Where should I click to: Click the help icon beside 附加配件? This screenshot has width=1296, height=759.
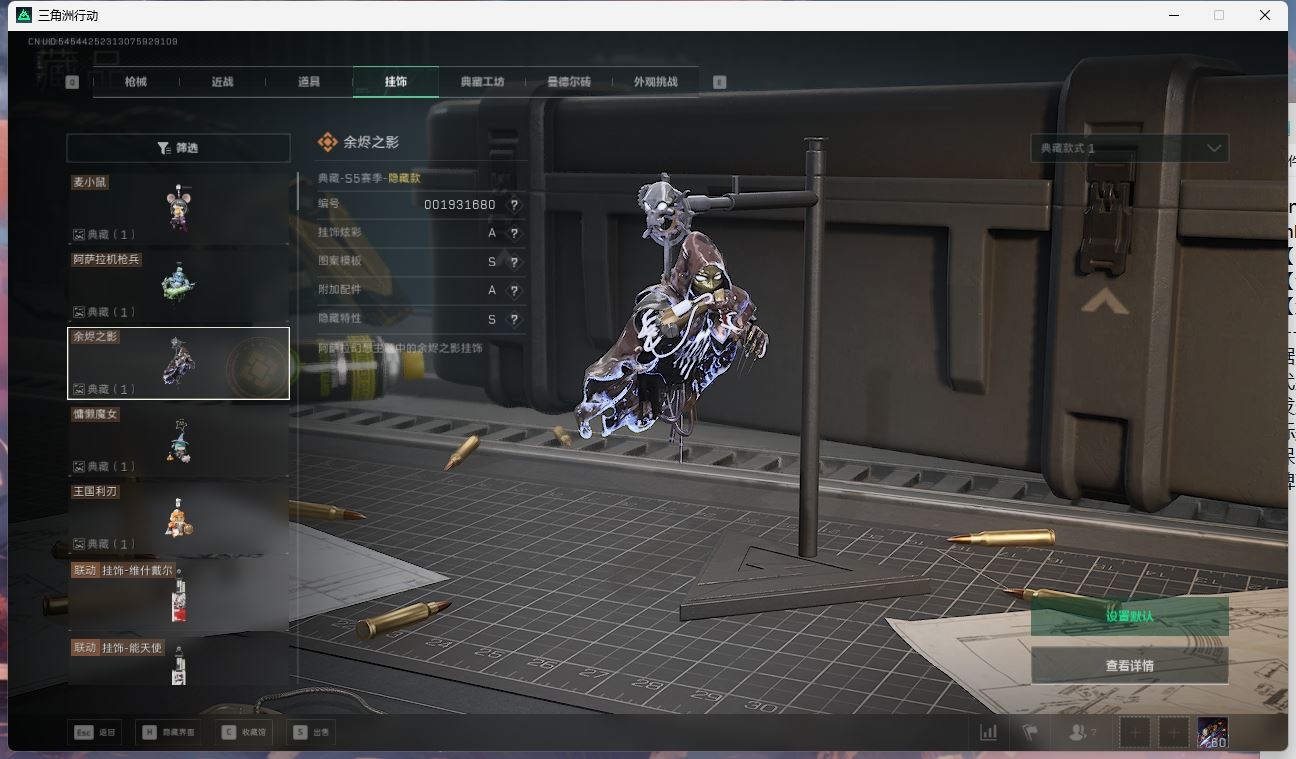pyautogui.click(x=514, y=290)
